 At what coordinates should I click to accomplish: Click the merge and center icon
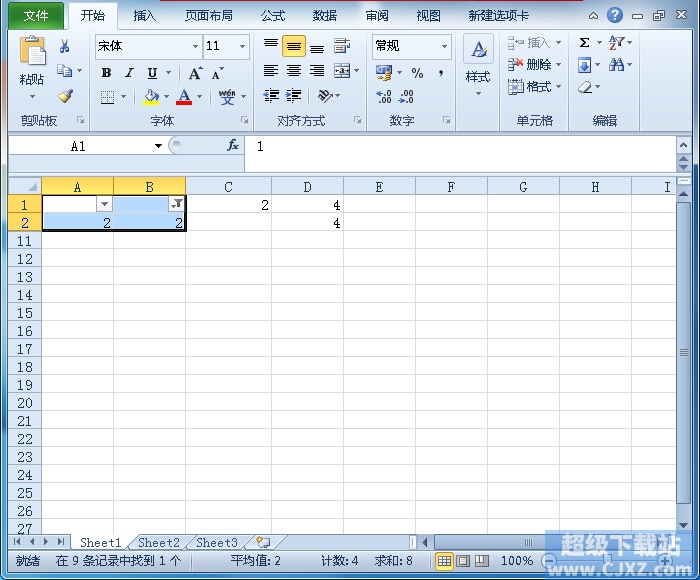(x=342, y=71)
